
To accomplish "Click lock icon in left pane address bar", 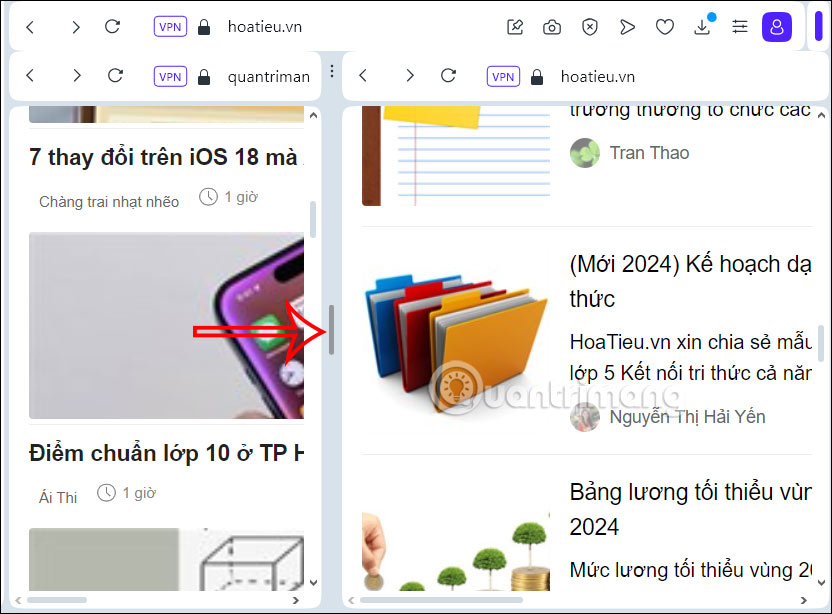I will [204, 77].
